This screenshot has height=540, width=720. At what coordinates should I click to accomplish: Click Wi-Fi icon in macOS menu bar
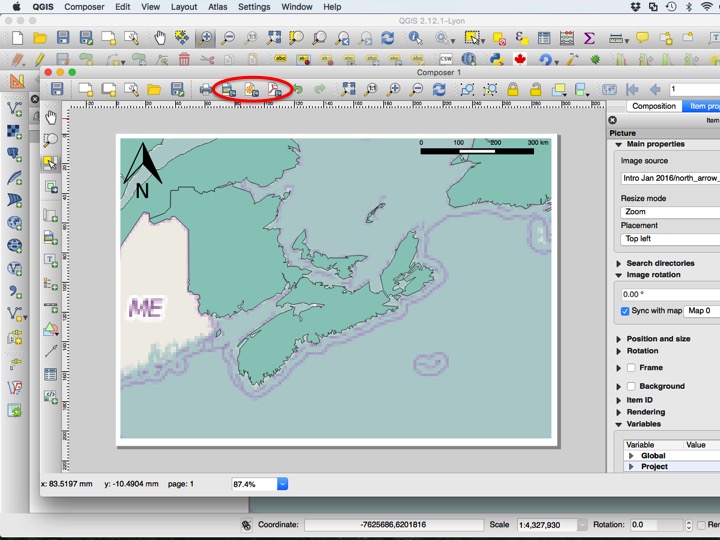pos(707,6)
